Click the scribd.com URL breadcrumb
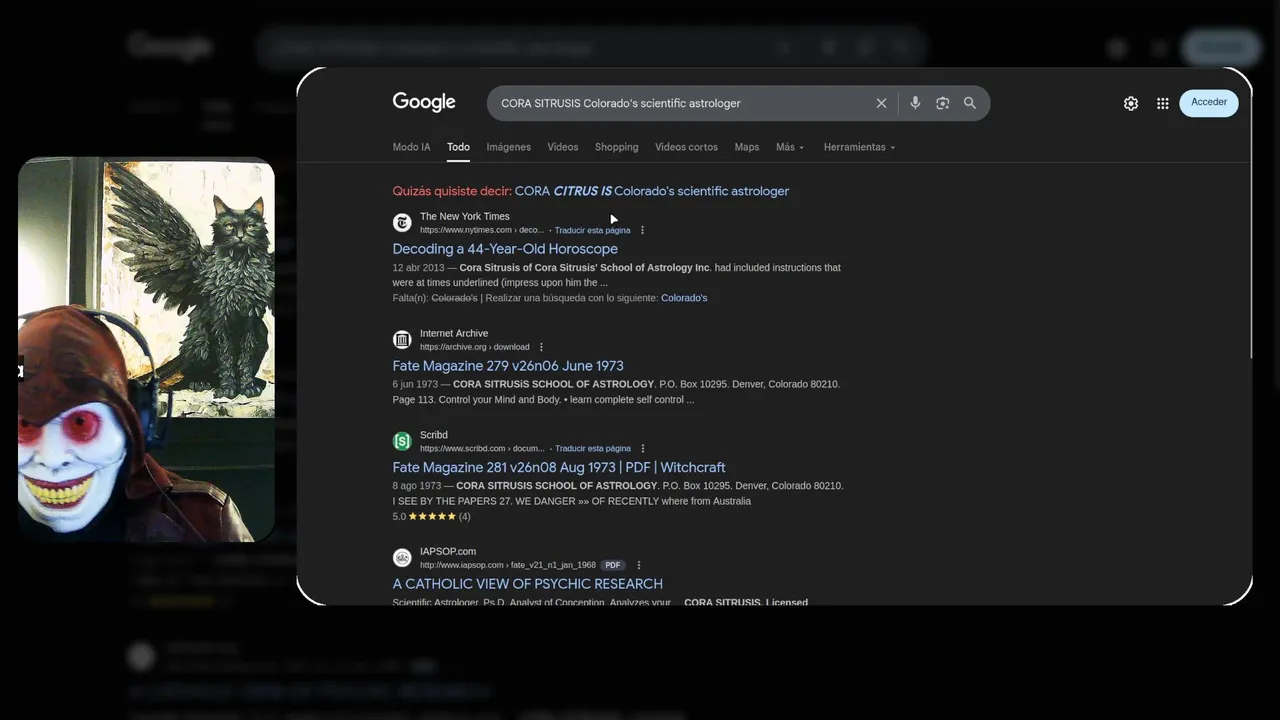The height and width of the screenshot is (720, 1280). tap(482, 449)
